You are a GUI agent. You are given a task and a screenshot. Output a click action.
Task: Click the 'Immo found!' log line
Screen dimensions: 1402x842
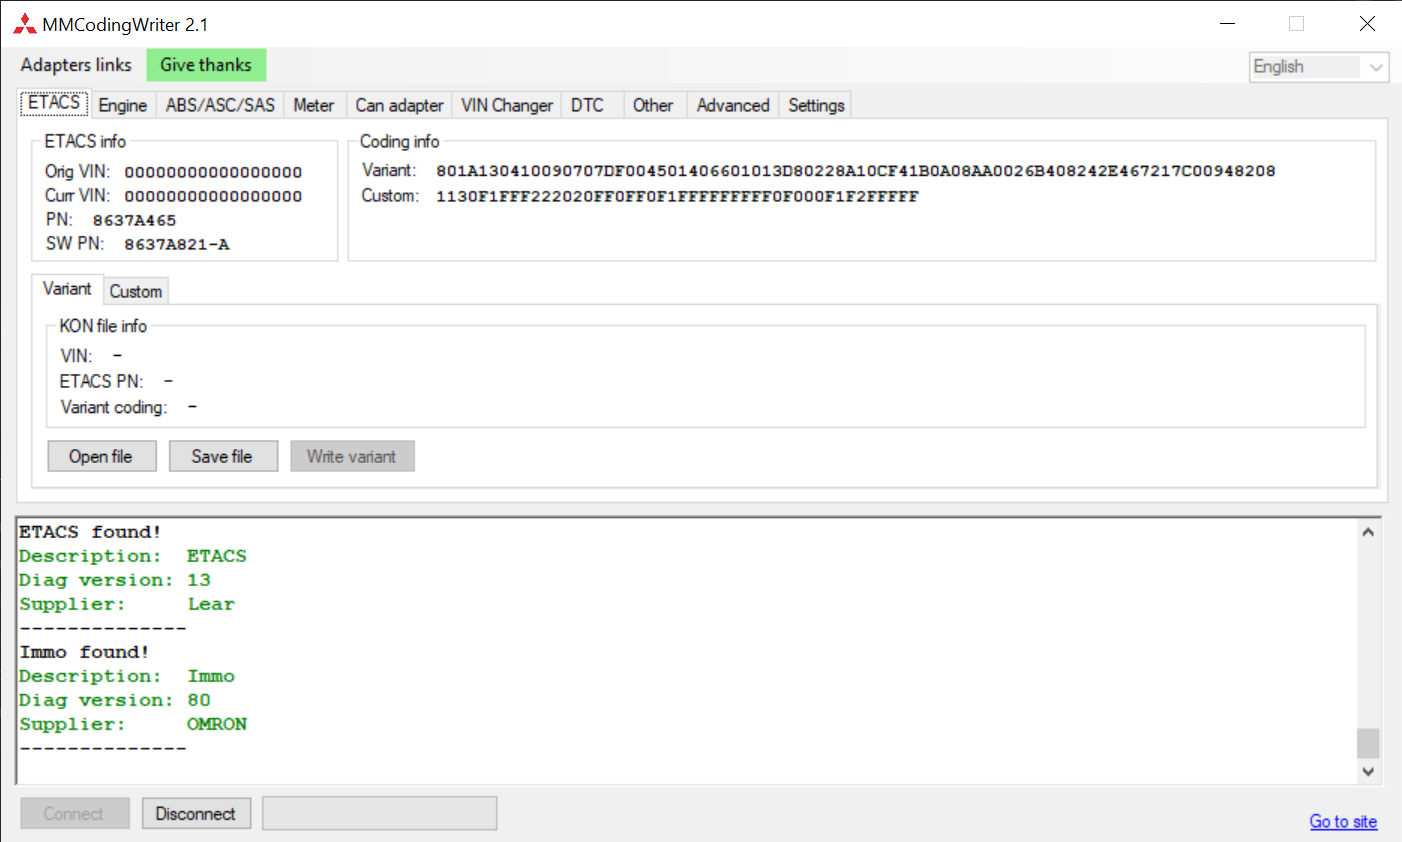tap(84, 652)
